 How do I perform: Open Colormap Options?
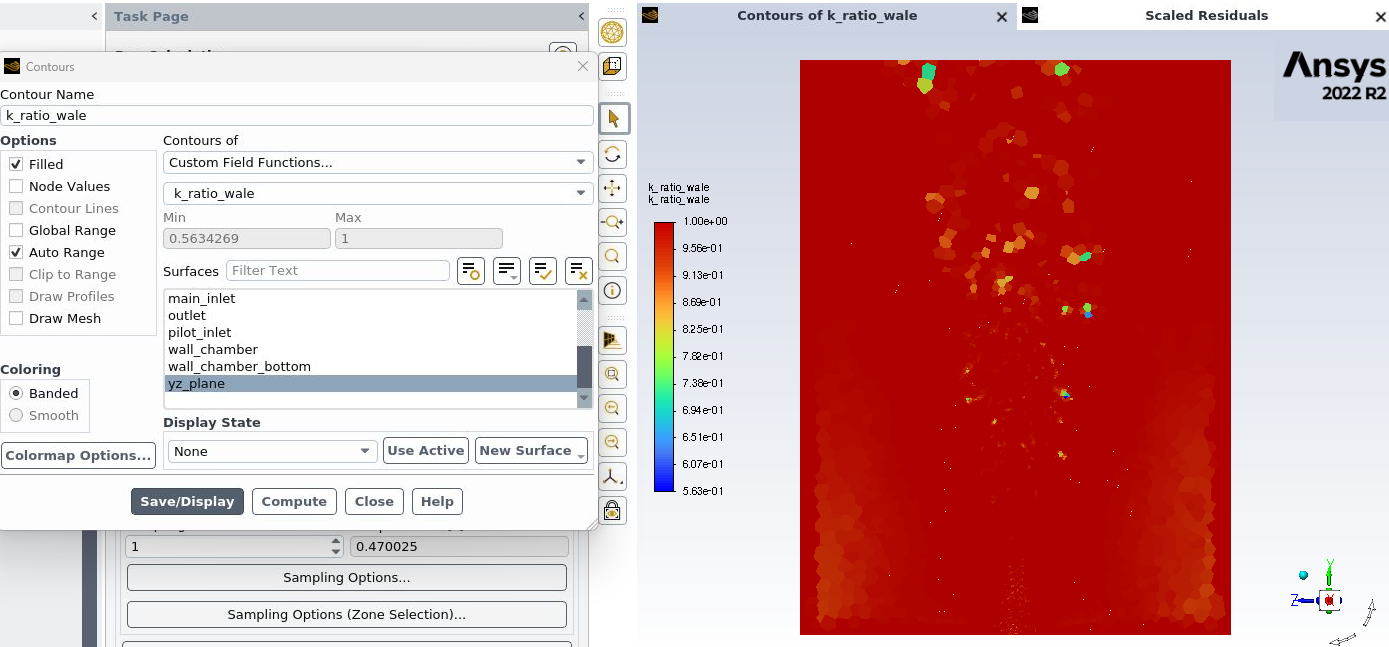pyautogui.click(x=78, y=455)
